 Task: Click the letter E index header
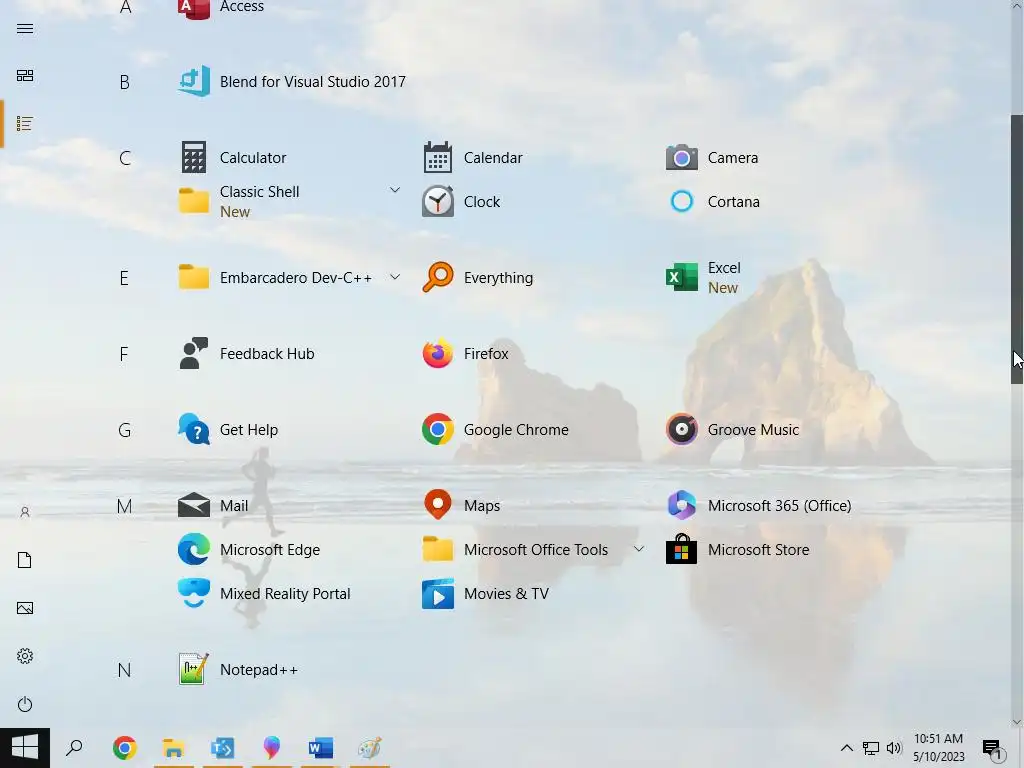coord(124,278)
